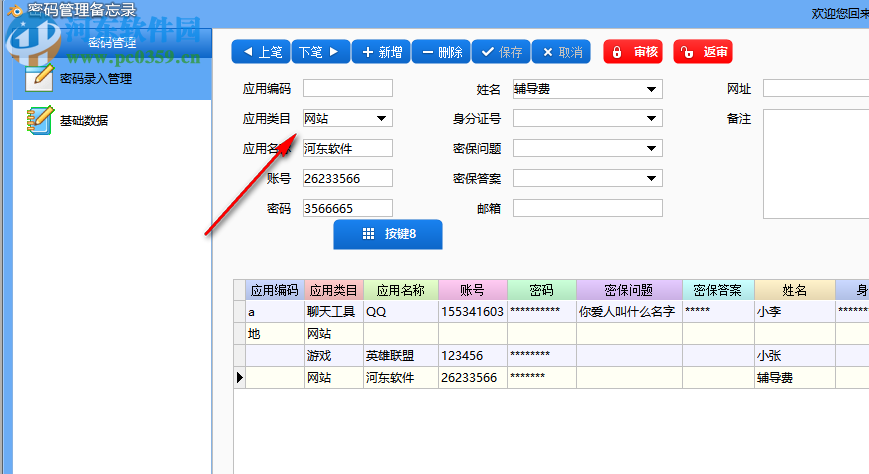Click the 账号 field containing 26233566
This screenshot has height=474, width=869.
348,178
